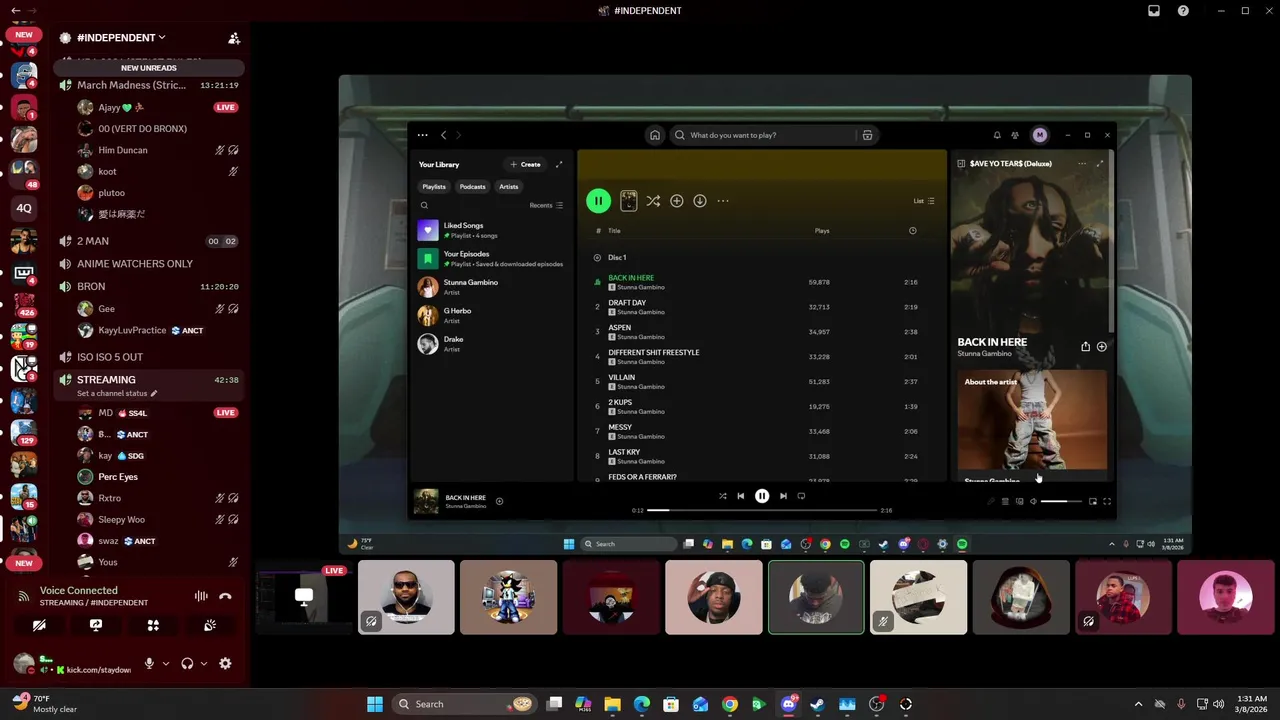Click your user avatar in bottom panel
Screen dimensions: 1280x720
(23, 663)
